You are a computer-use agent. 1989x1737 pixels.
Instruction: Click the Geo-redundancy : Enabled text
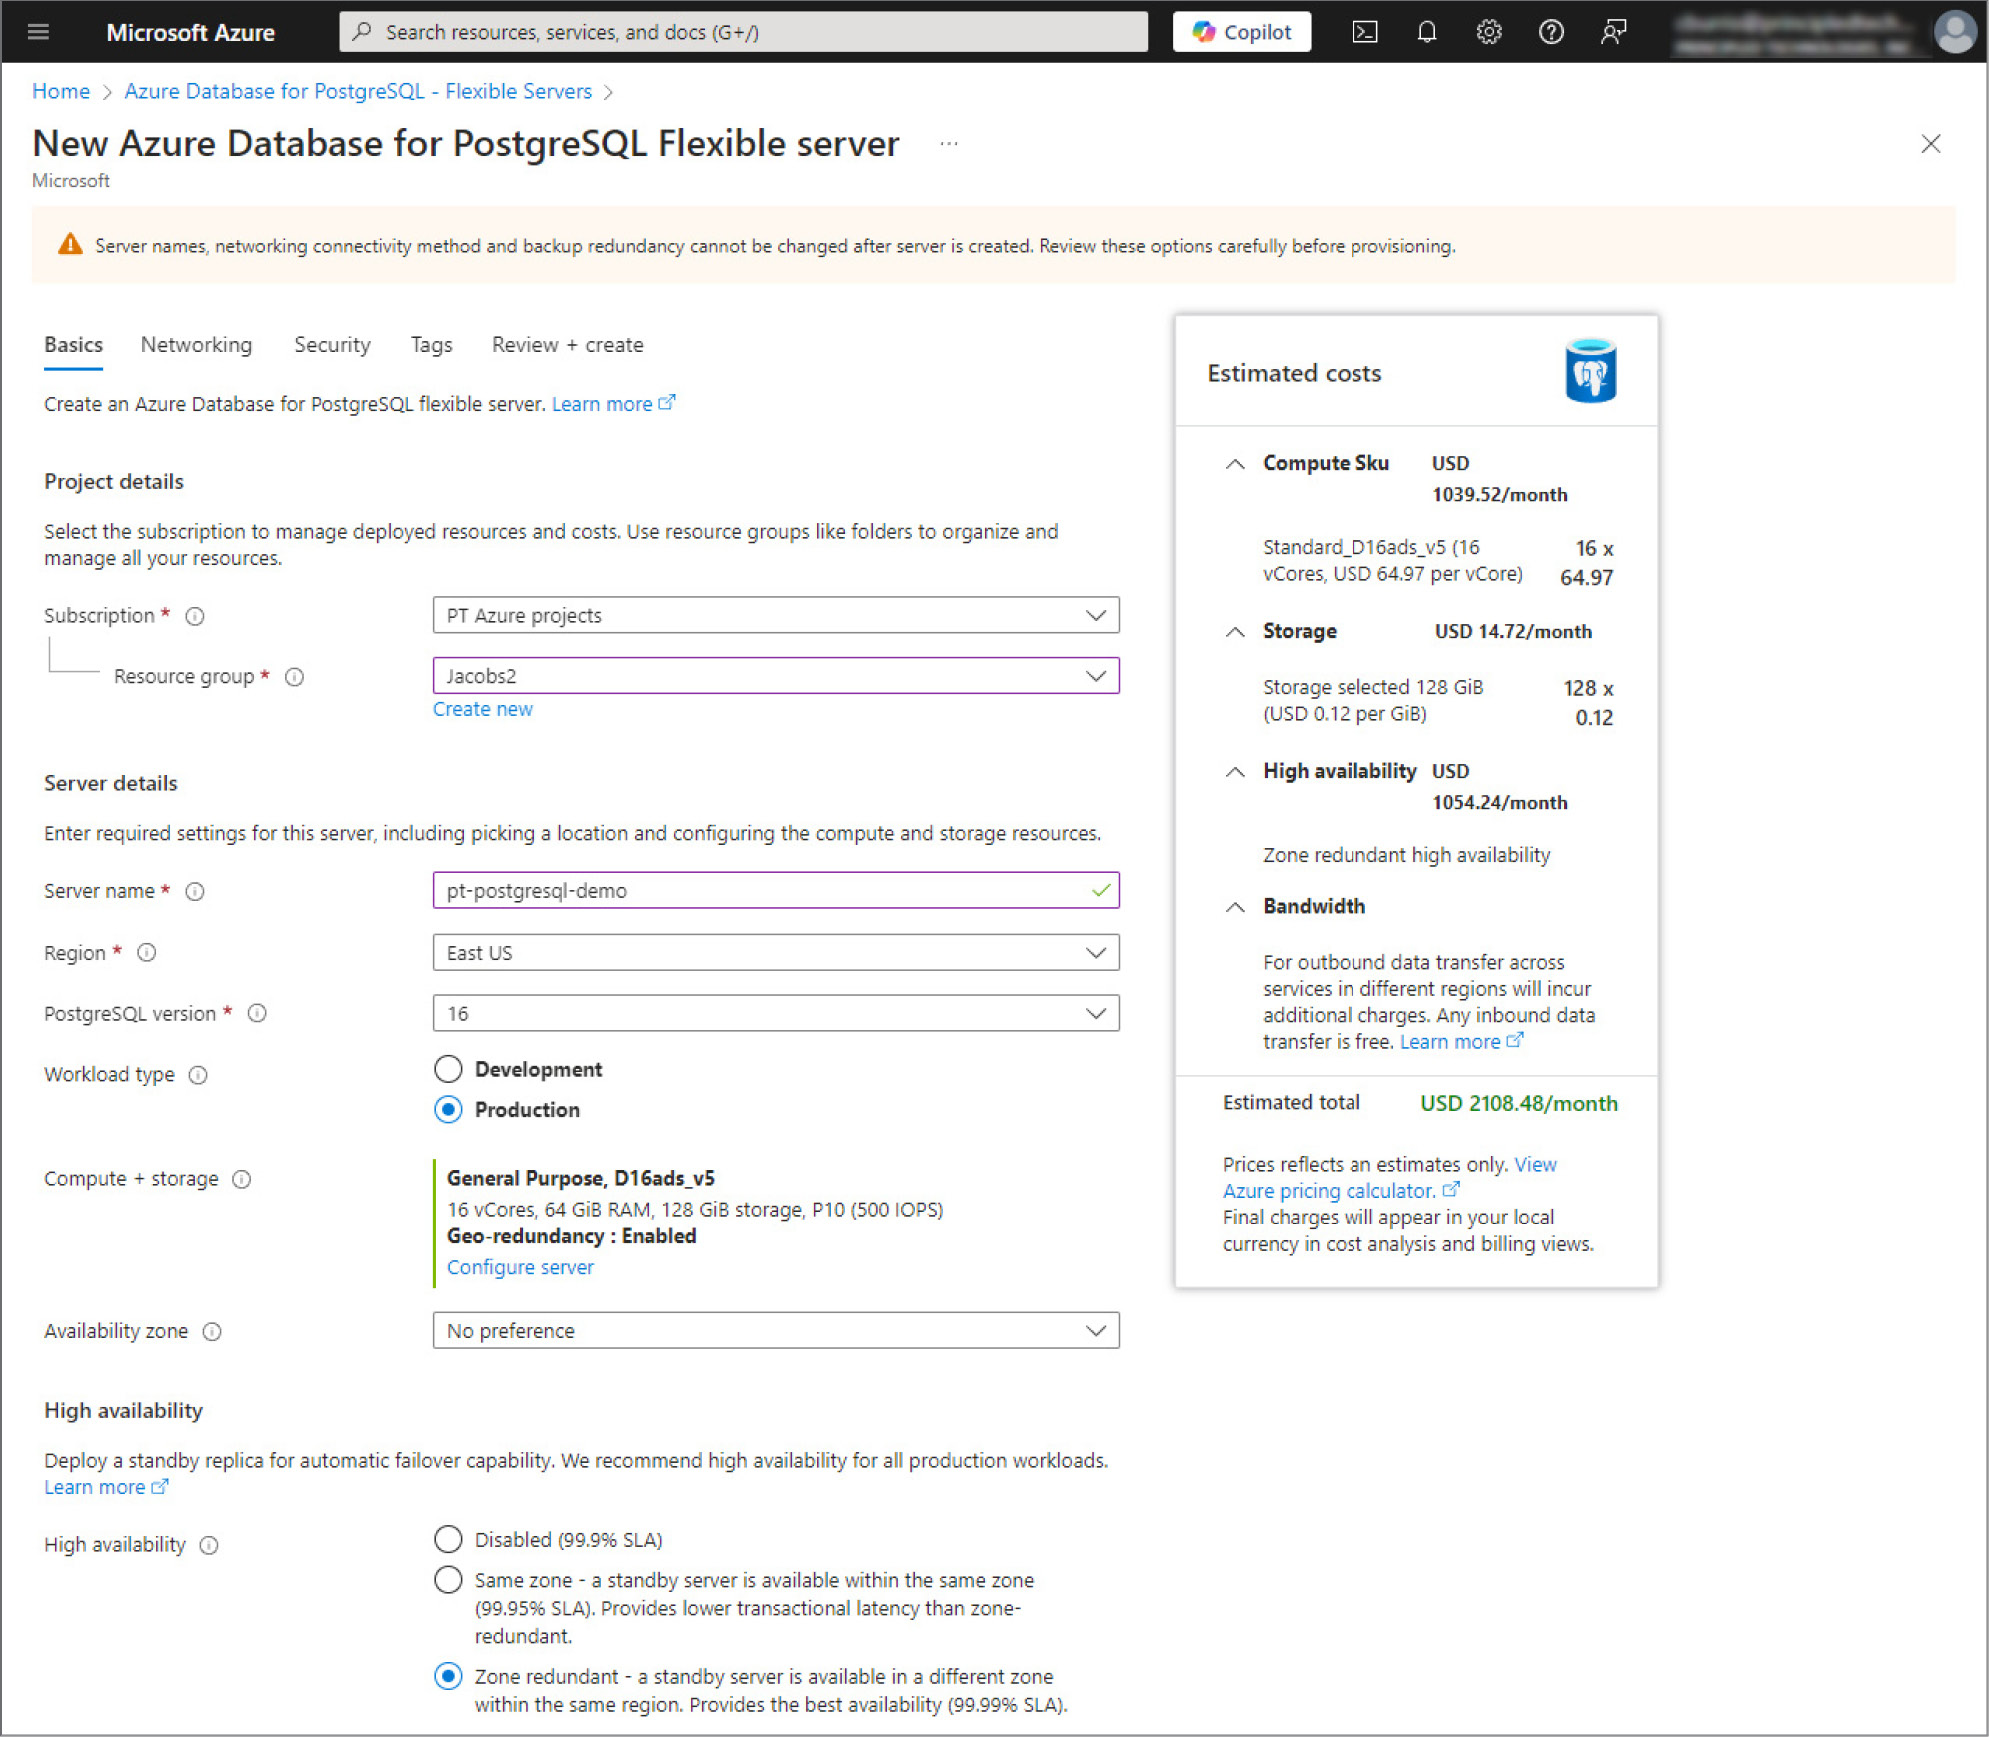(571, 1237)
